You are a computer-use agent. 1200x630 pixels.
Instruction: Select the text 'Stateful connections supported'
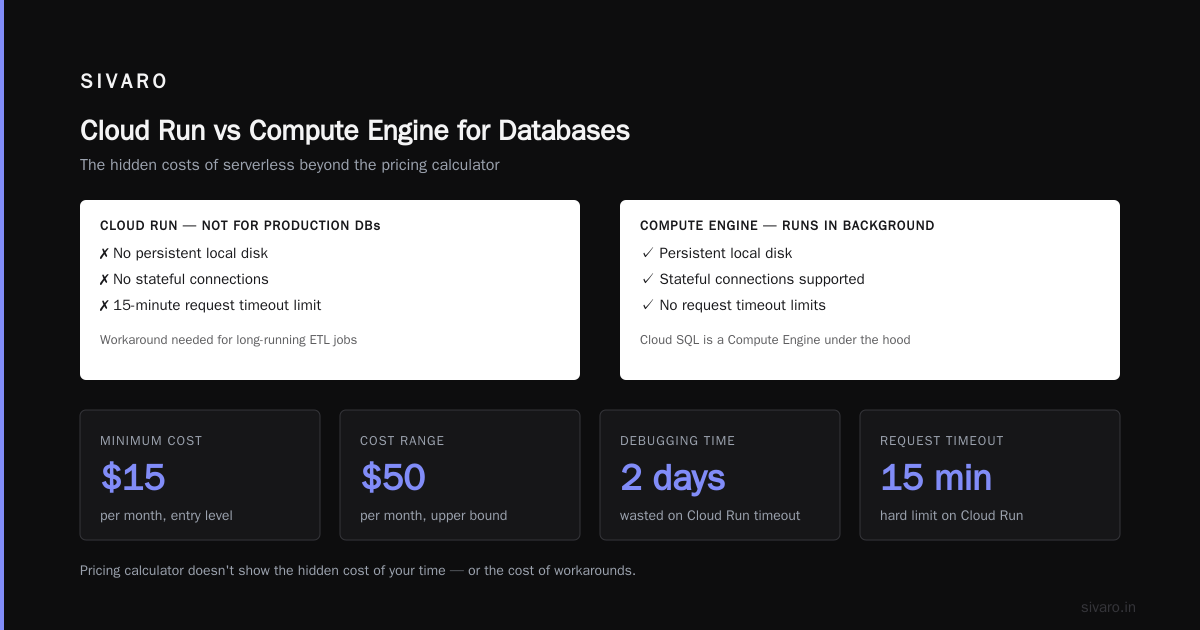pos(762,280)
